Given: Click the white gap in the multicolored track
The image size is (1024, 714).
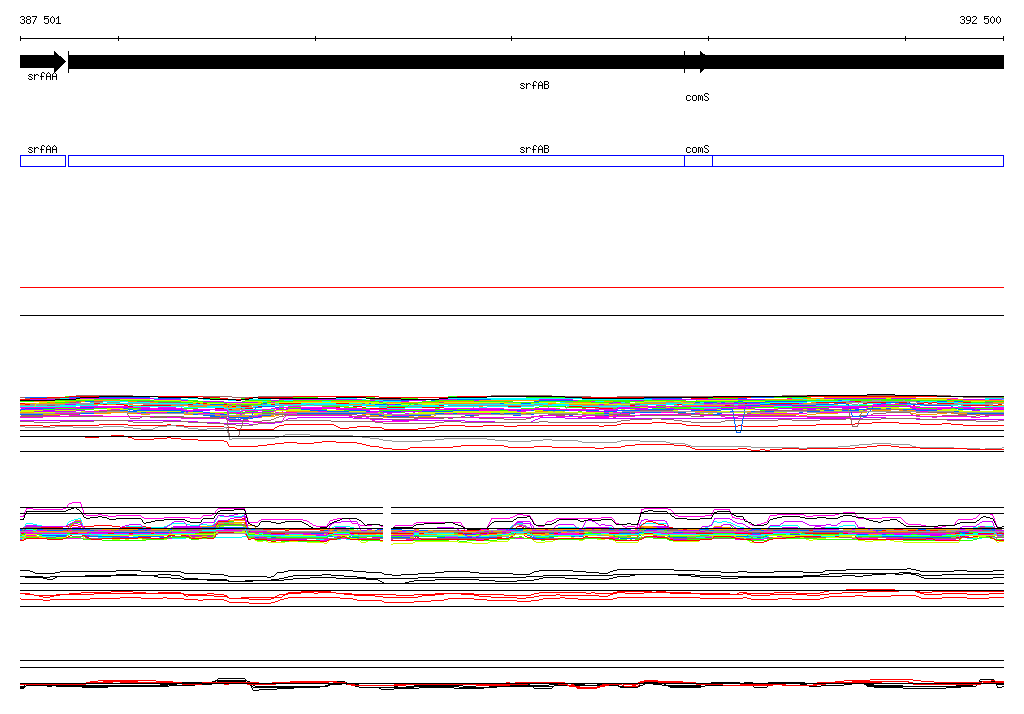Looking at the screenshot, I should point(387,524).
